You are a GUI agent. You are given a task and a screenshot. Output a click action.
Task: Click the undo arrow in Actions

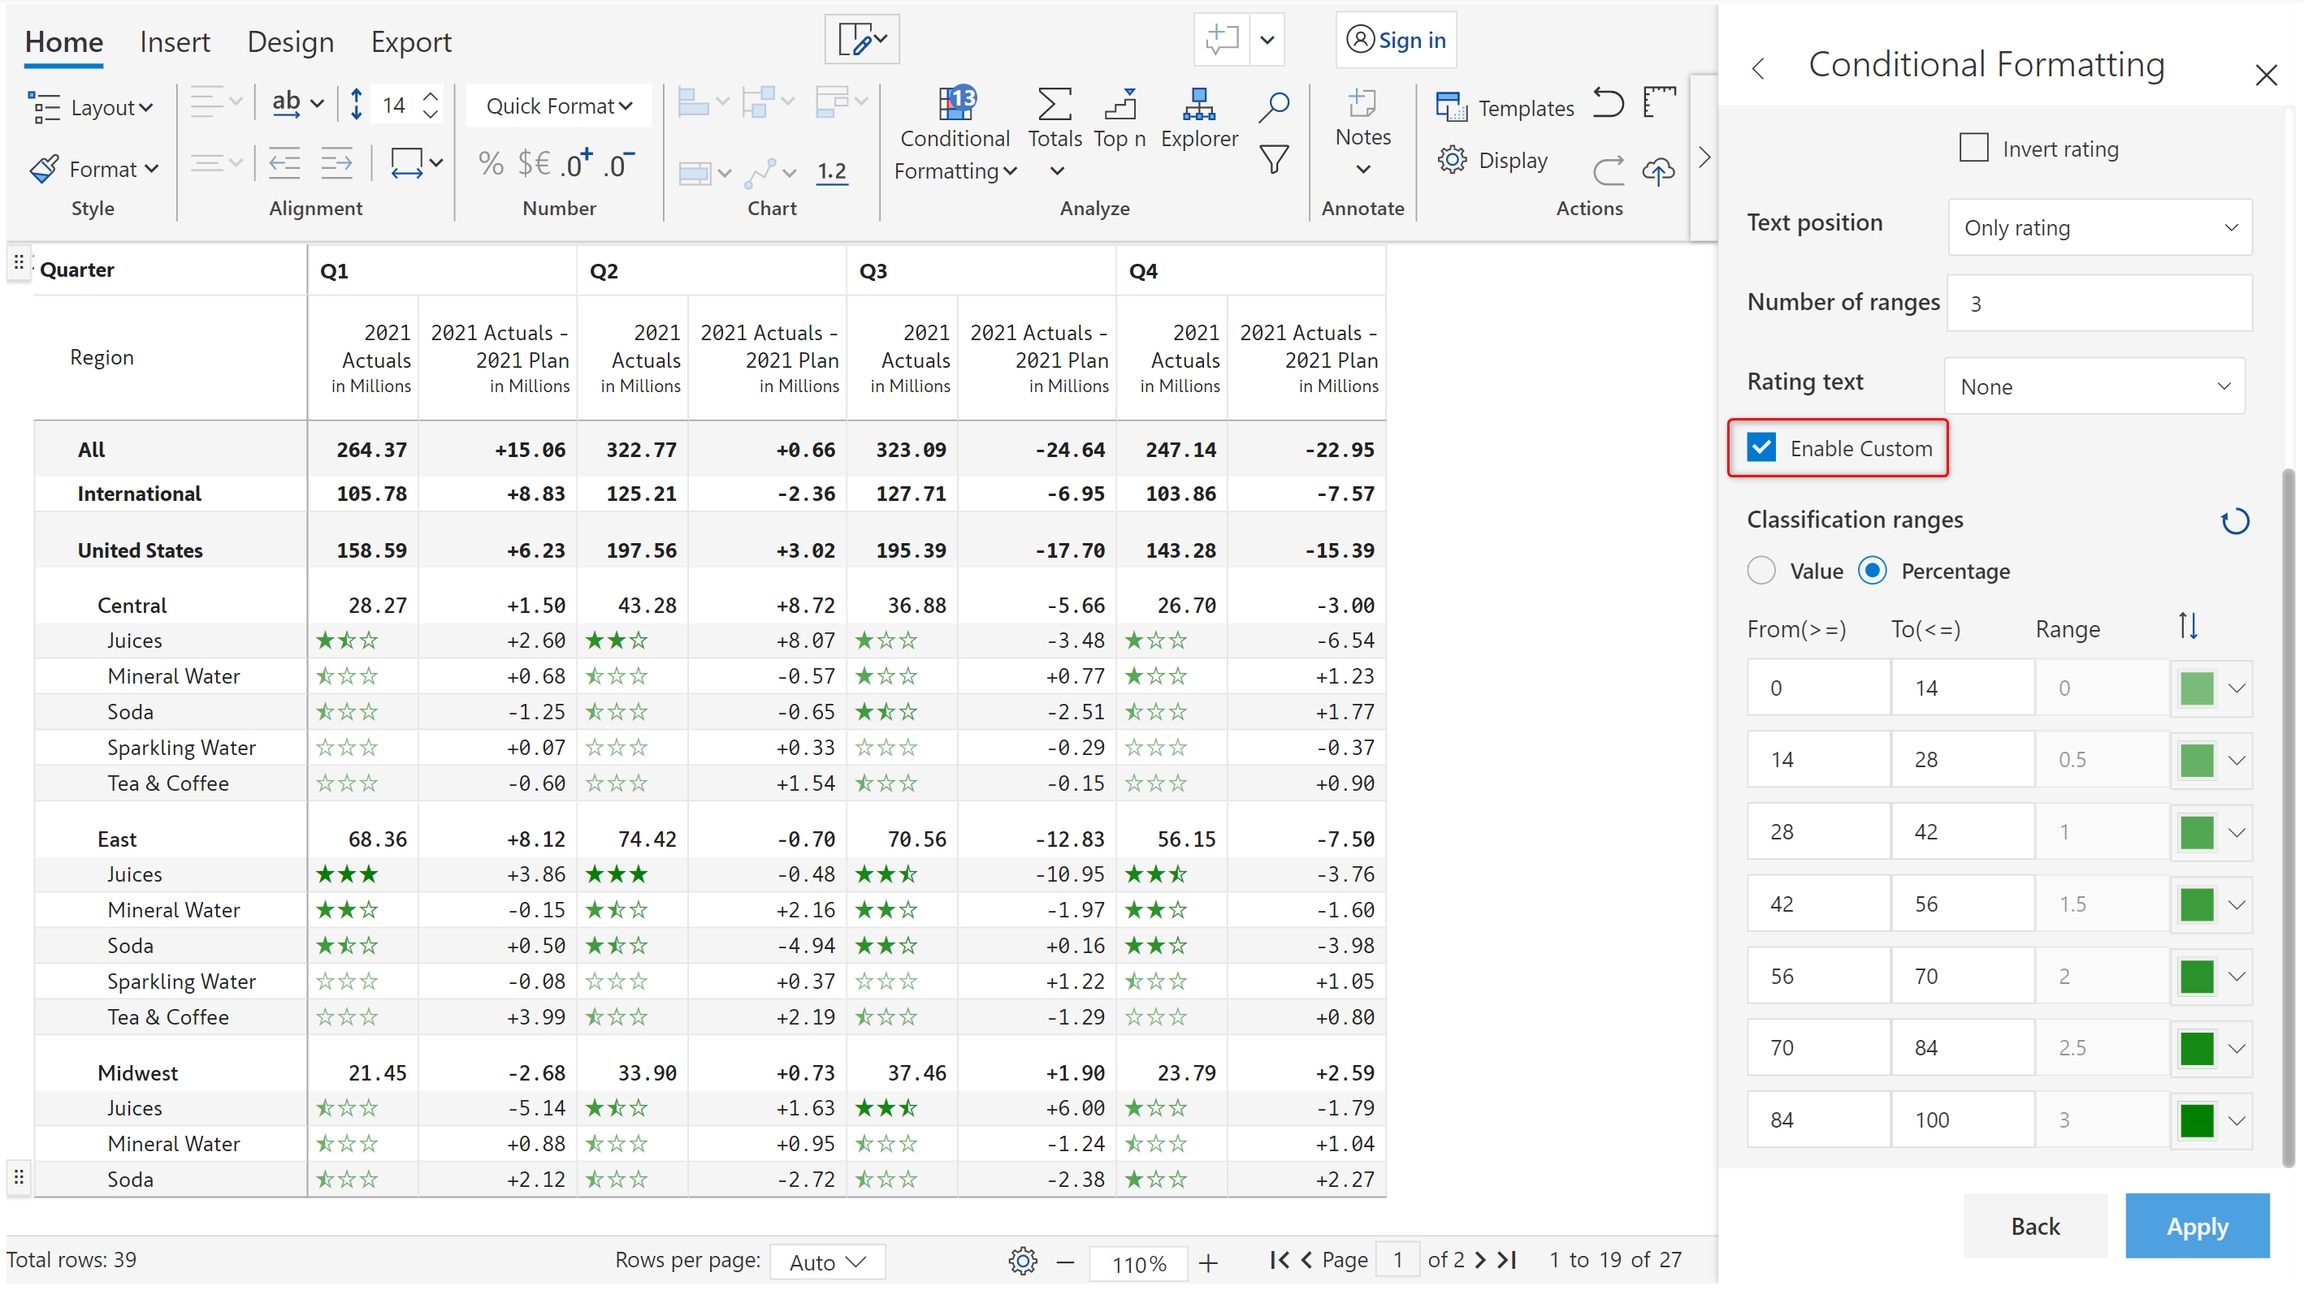1608,104
